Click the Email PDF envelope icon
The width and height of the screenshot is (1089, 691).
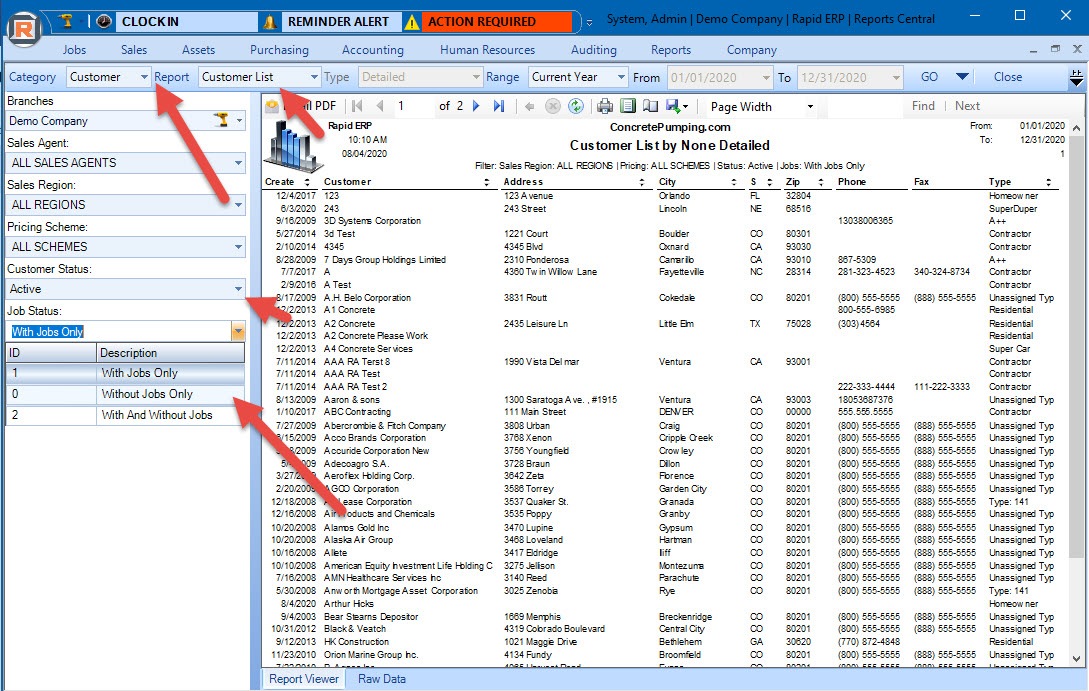(272, 106)
